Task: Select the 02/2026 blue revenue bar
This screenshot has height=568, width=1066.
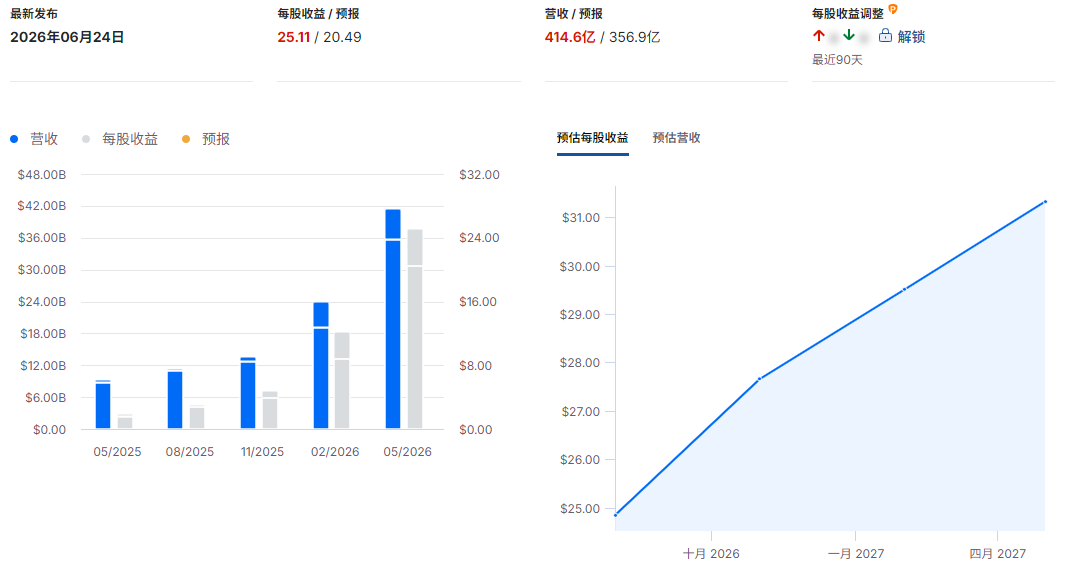Action: tap(321, 365)
